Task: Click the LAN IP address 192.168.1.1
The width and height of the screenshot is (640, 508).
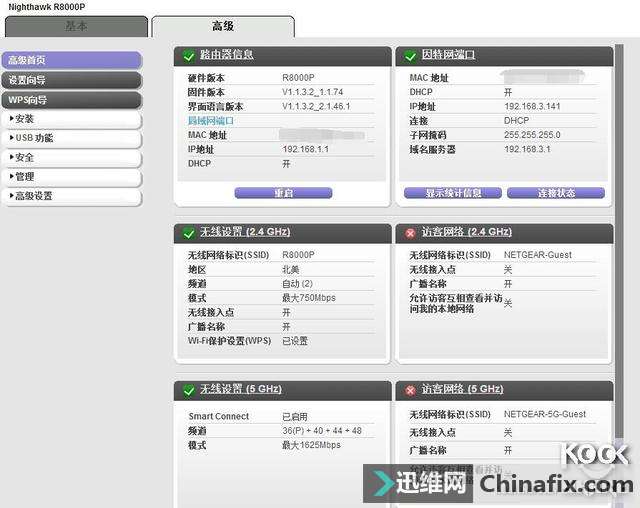Action: tap(305, 149)
